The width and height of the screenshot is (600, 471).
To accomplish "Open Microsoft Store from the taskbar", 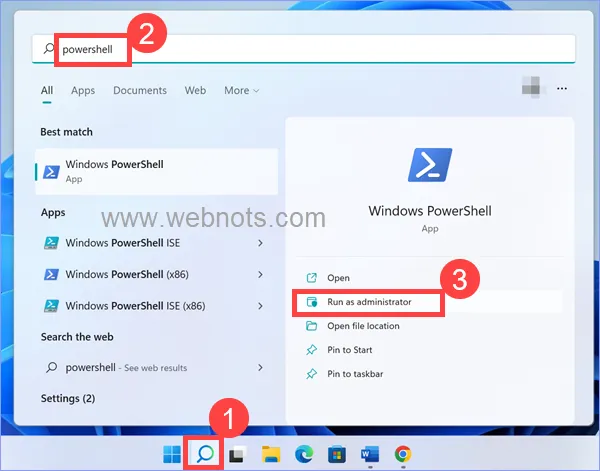I will pos(337,454).
